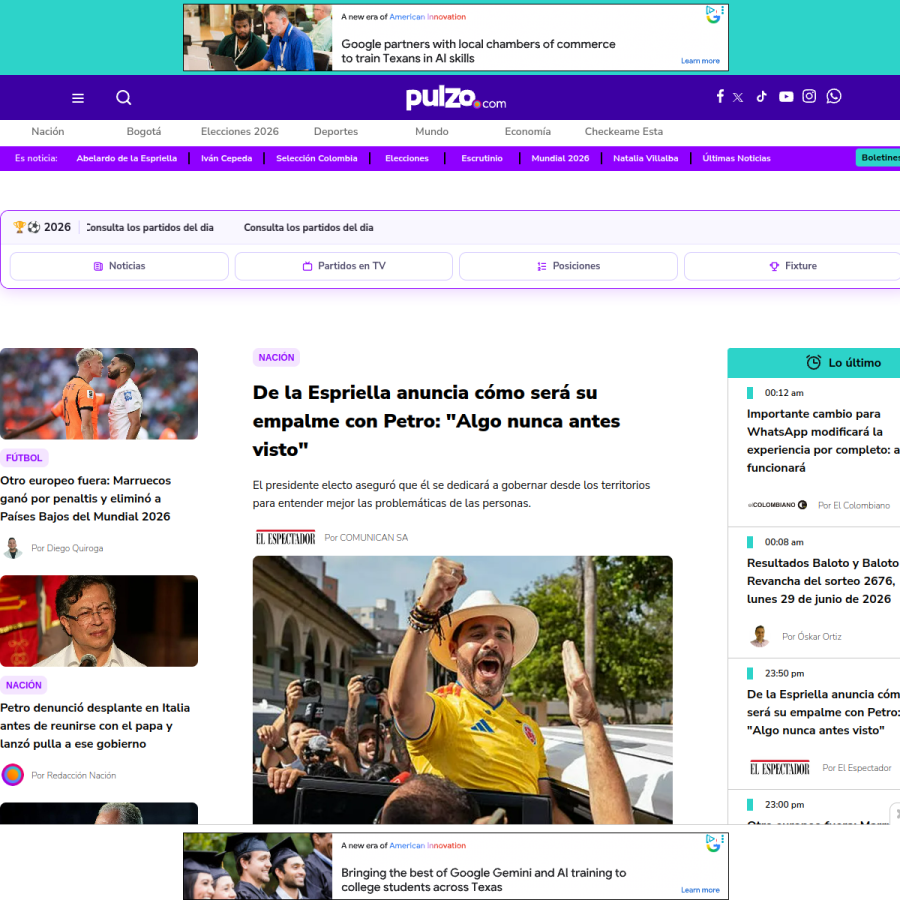Select the Partidos en TV tab
Image resolution: width=900 pixels, height=900 pixels.
pos(344,266)
